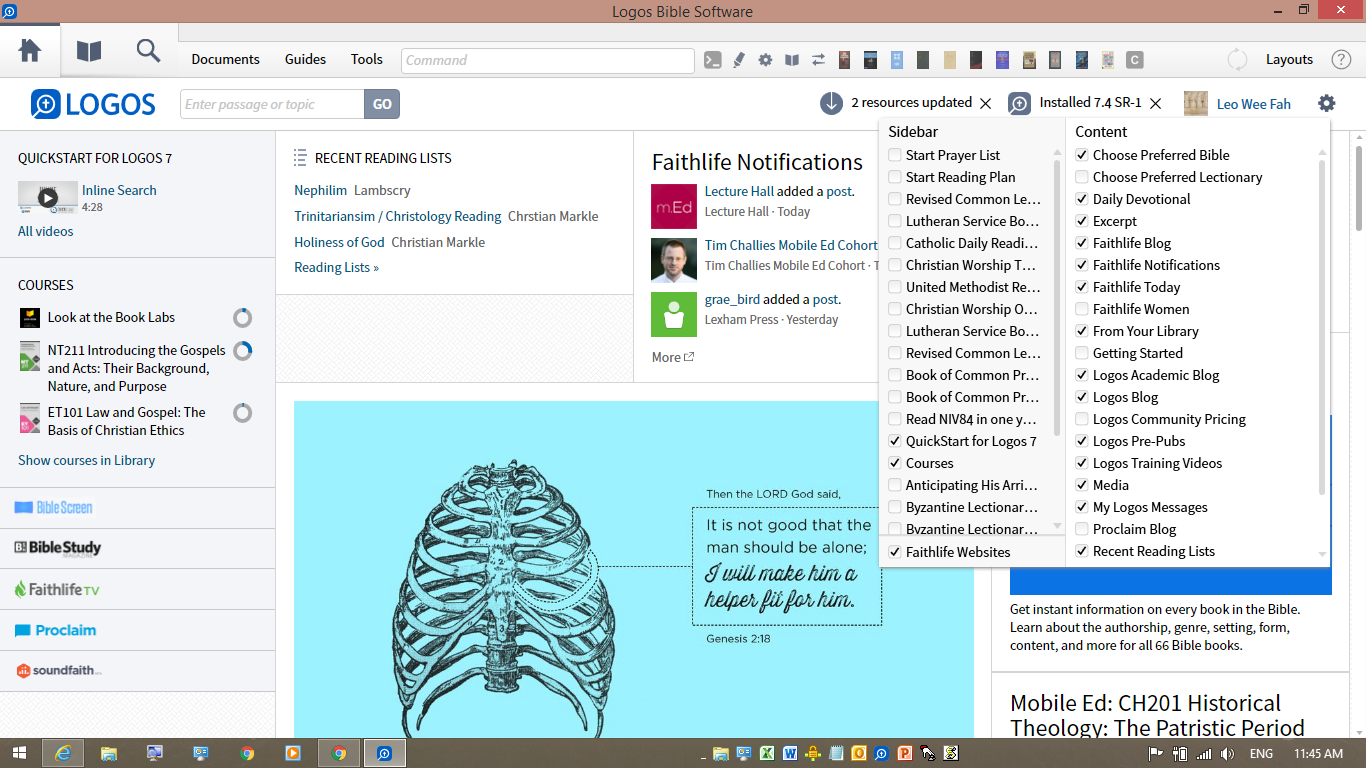This screenshot has width=1366, height=768.
Task: Dismiss the '2 resources updated' notice
Action: pos(986,103)
